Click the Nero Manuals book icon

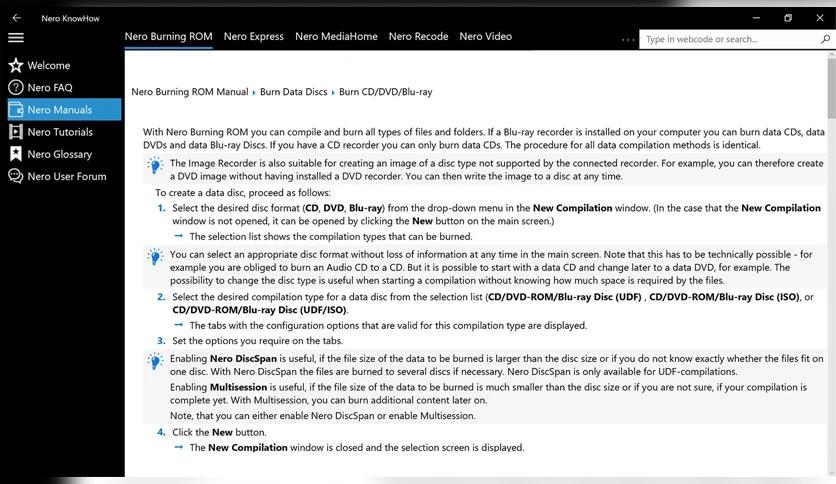(15, 109)
